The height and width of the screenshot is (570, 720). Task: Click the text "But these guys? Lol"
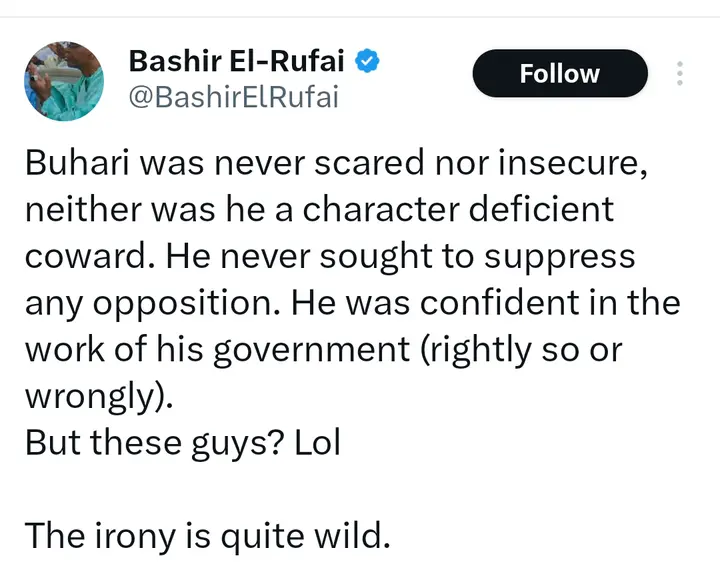182,441
